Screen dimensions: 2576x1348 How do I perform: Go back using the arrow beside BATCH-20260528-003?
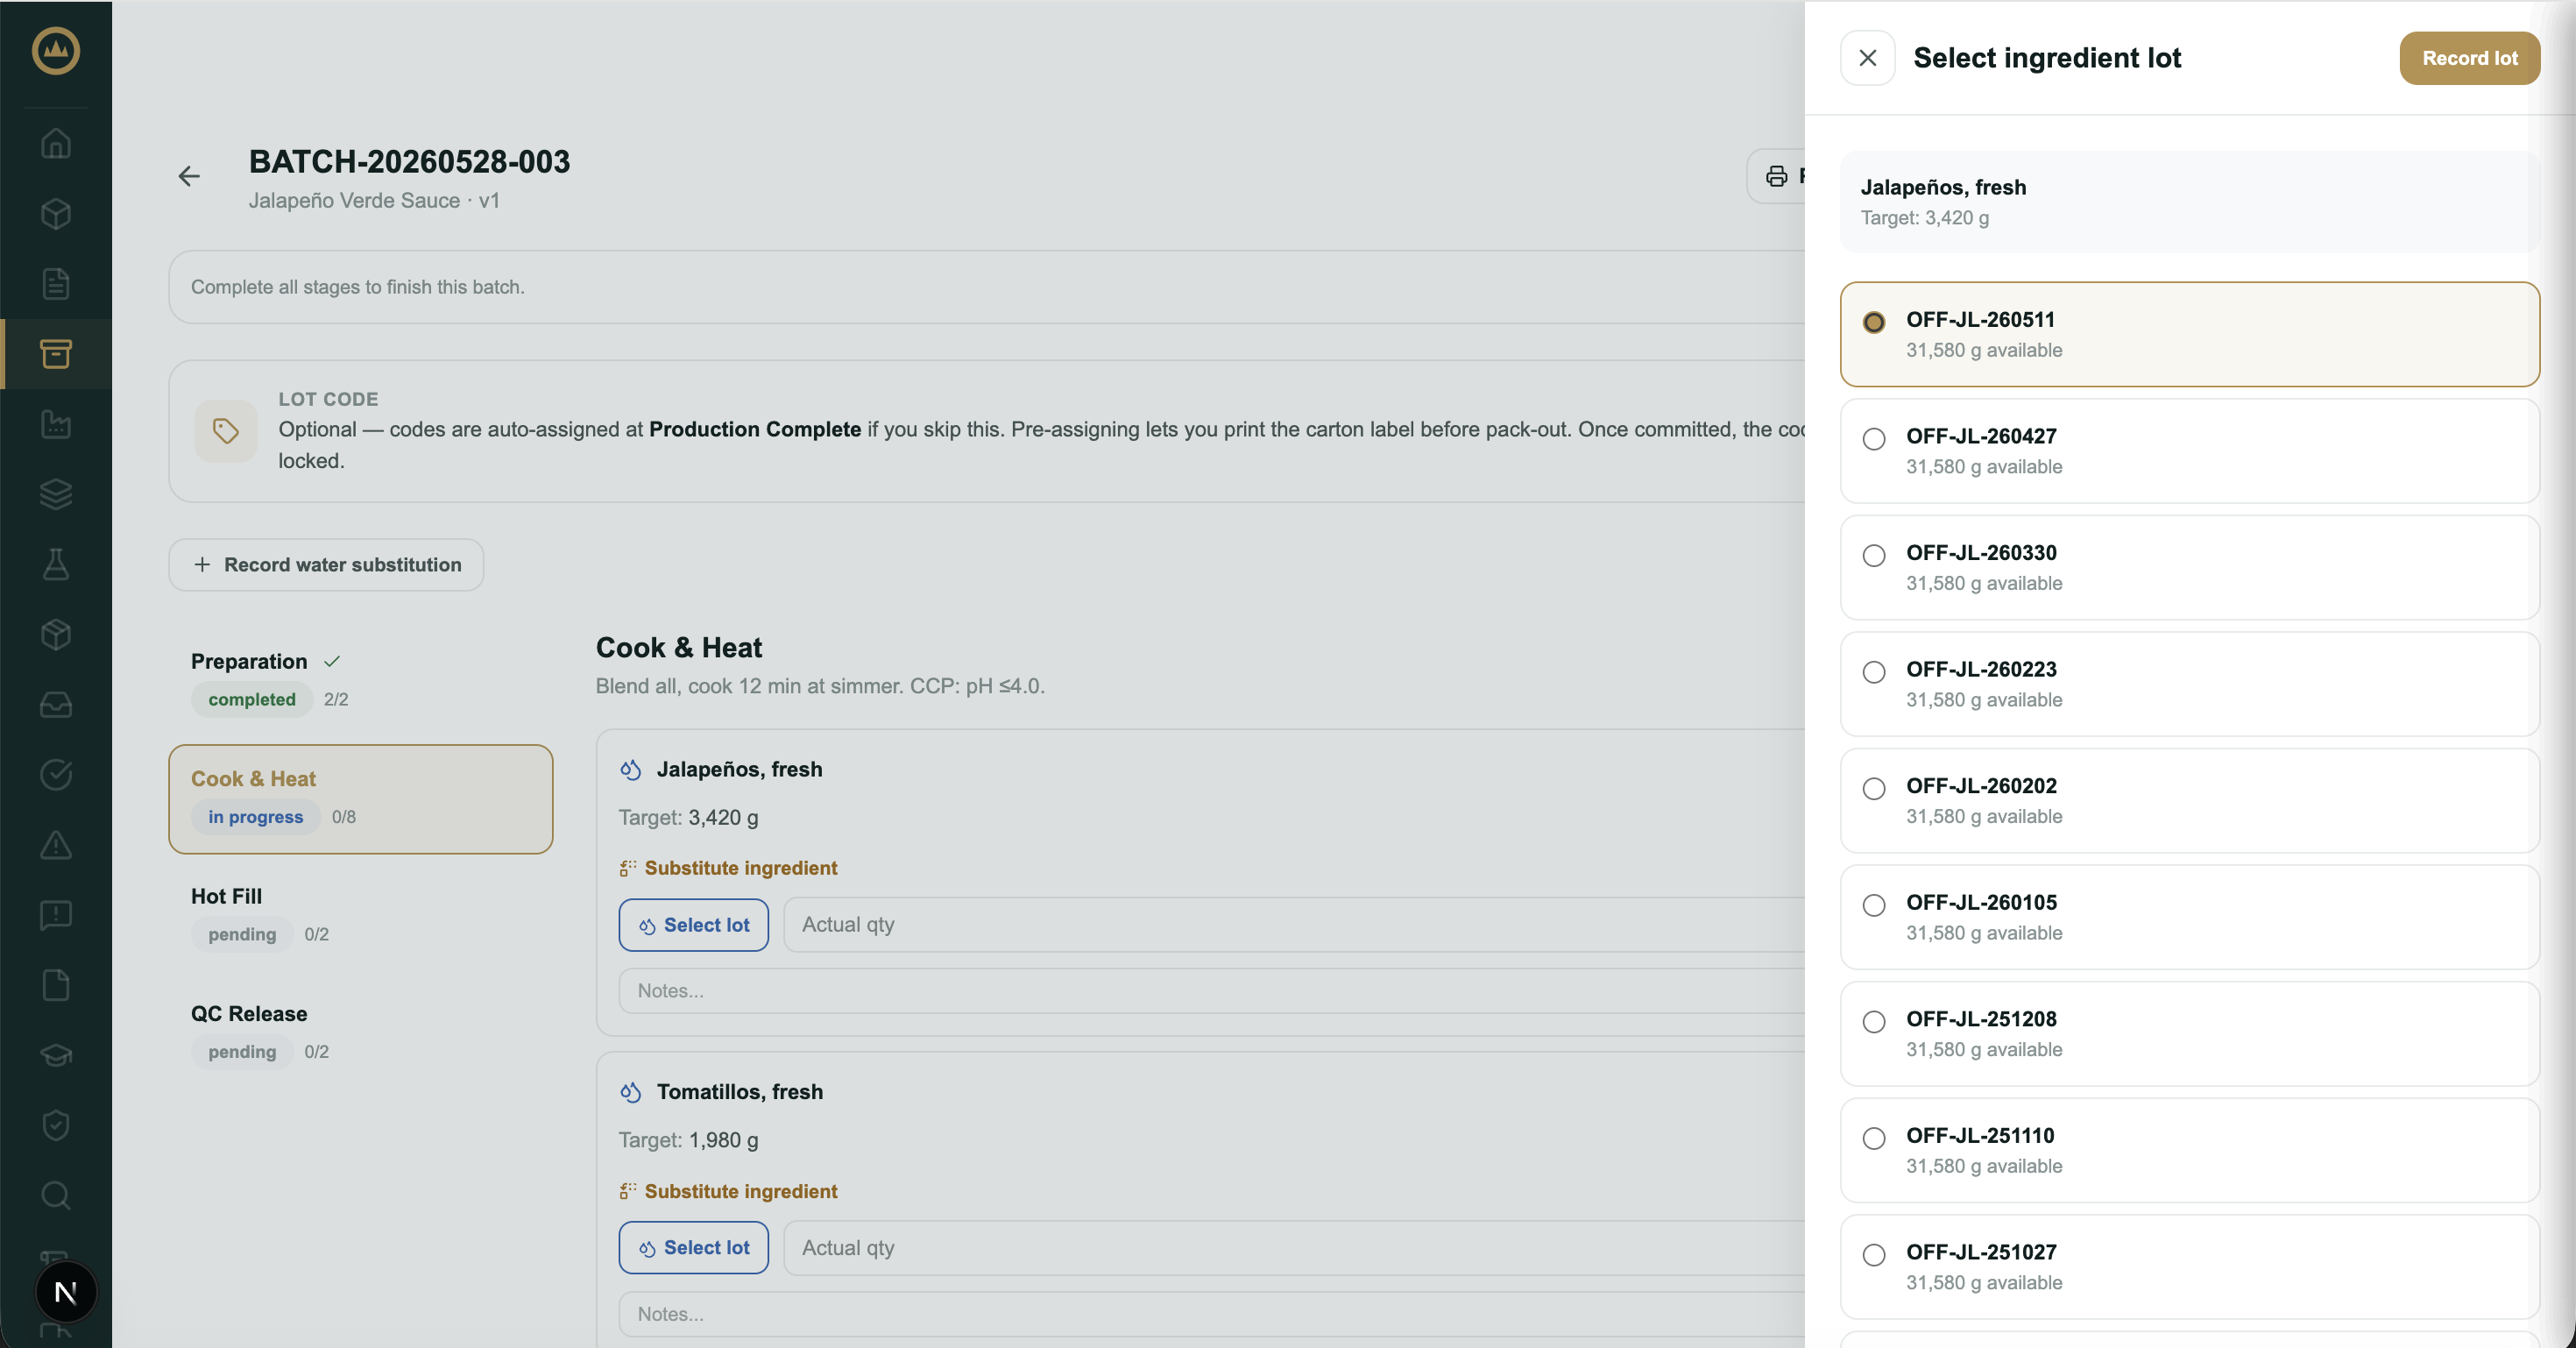click(x=189, y=176)
